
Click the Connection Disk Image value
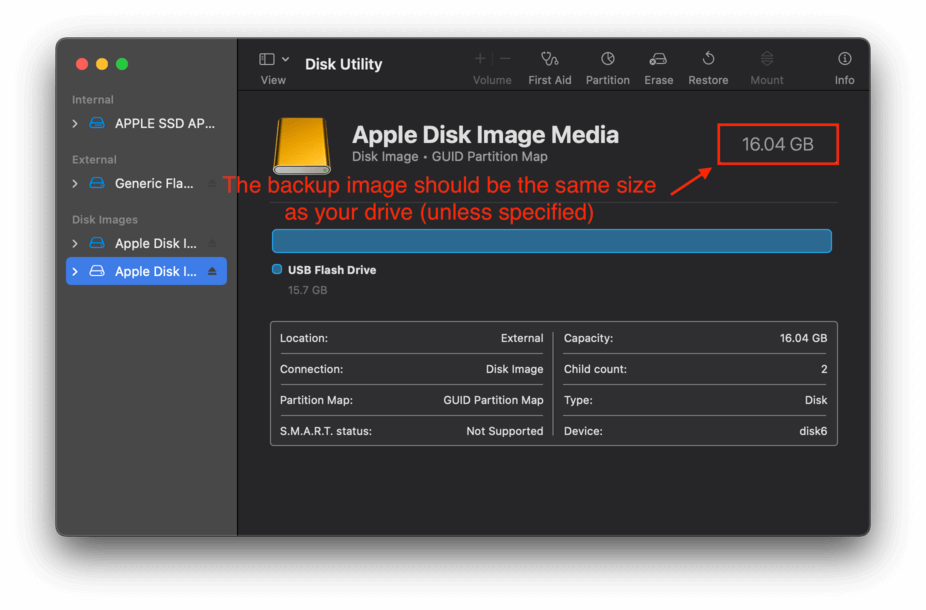point(514,369)
